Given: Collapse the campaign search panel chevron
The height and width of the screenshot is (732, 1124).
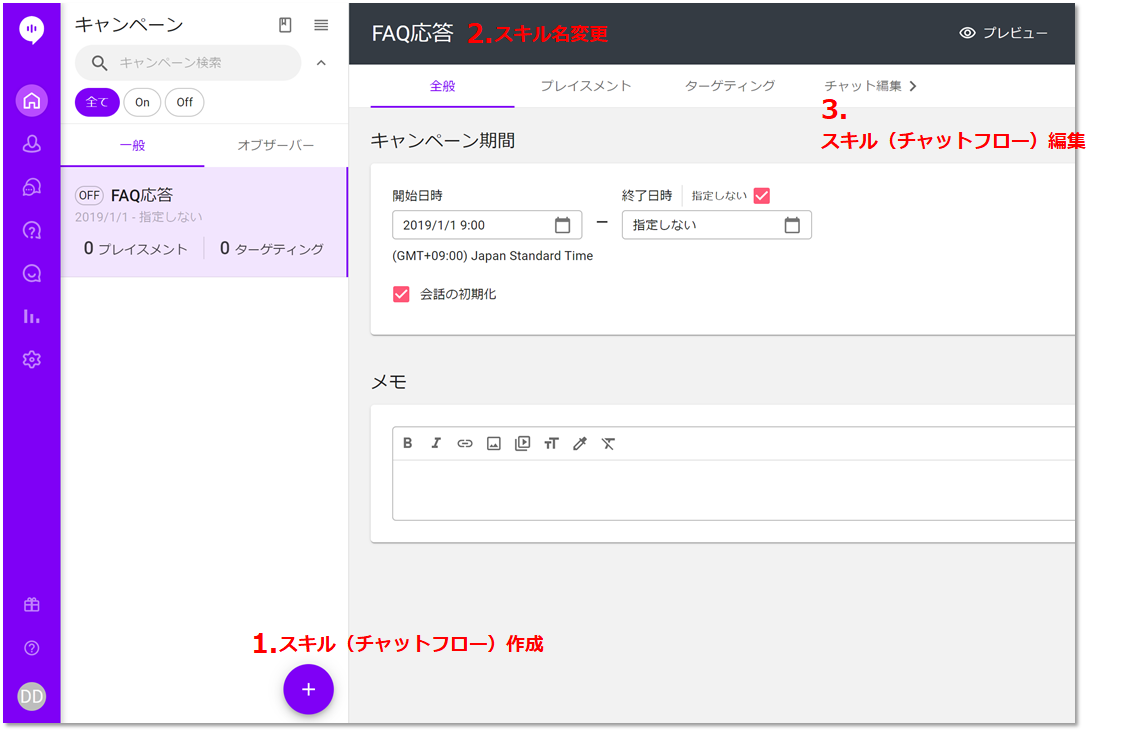Looking at the screenshot, I should point(321,63).
